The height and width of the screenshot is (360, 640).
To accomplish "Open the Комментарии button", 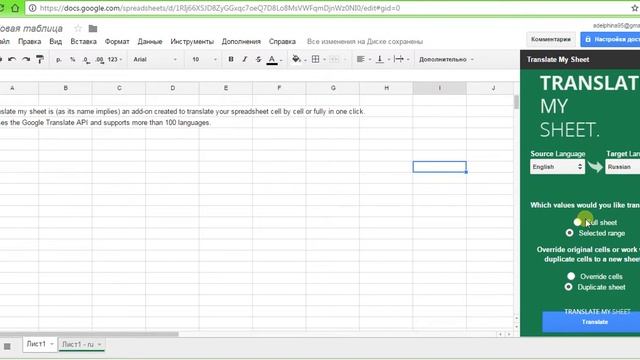I will (x=551, y=40).
